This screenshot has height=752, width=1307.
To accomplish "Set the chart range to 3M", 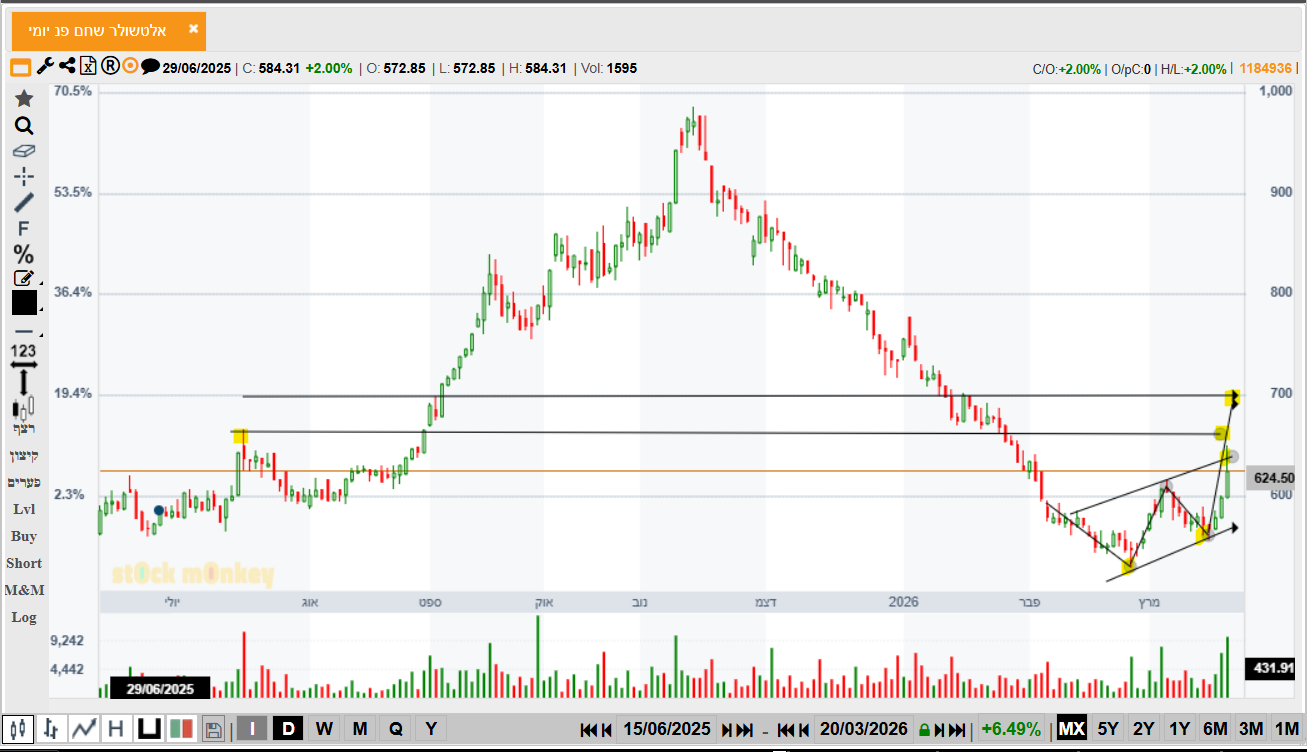I will click(x=1251, y=729).
